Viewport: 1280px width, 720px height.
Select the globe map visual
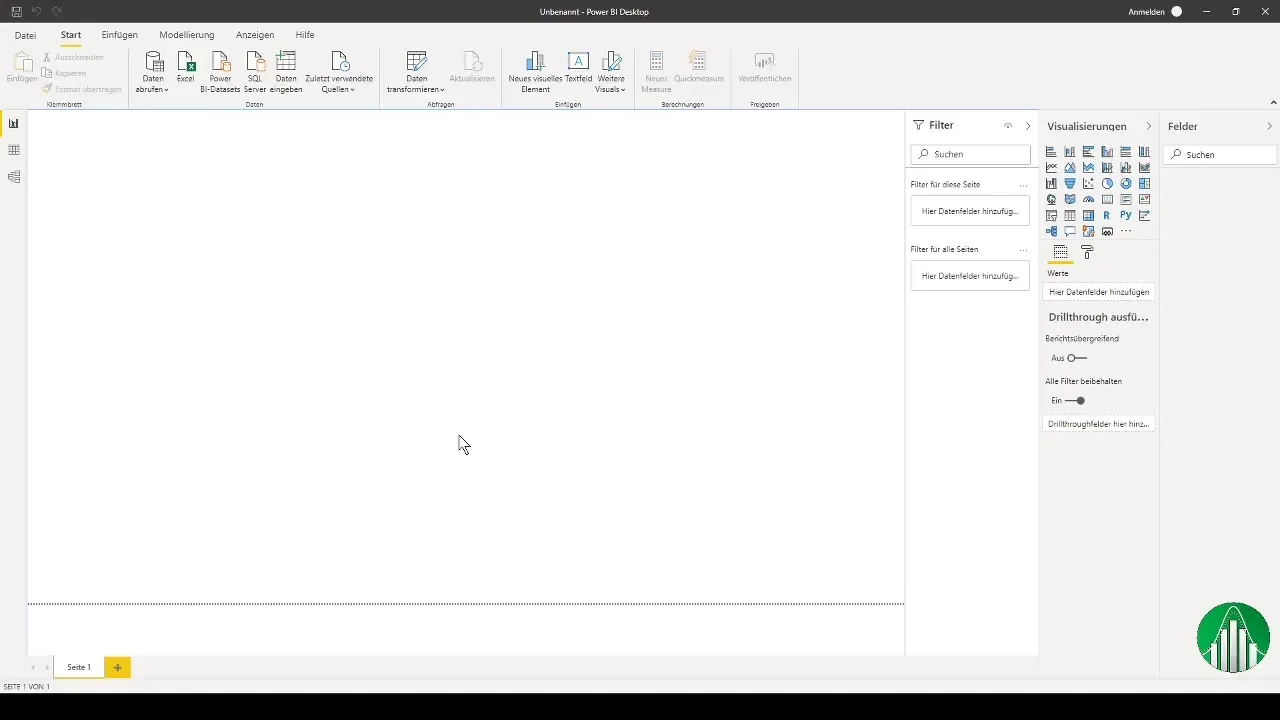pos(1051,199)
